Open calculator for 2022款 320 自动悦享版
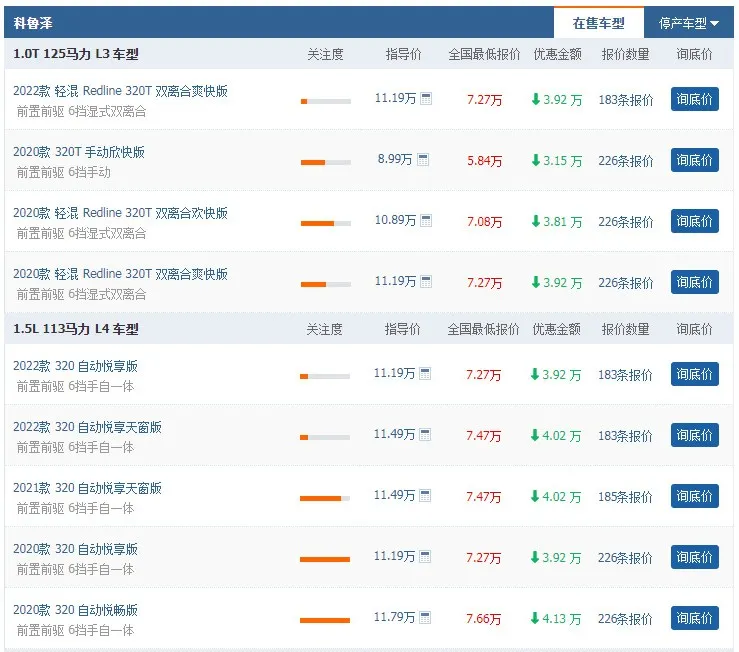Screen dimensions: 739x652 coord(425,374)
